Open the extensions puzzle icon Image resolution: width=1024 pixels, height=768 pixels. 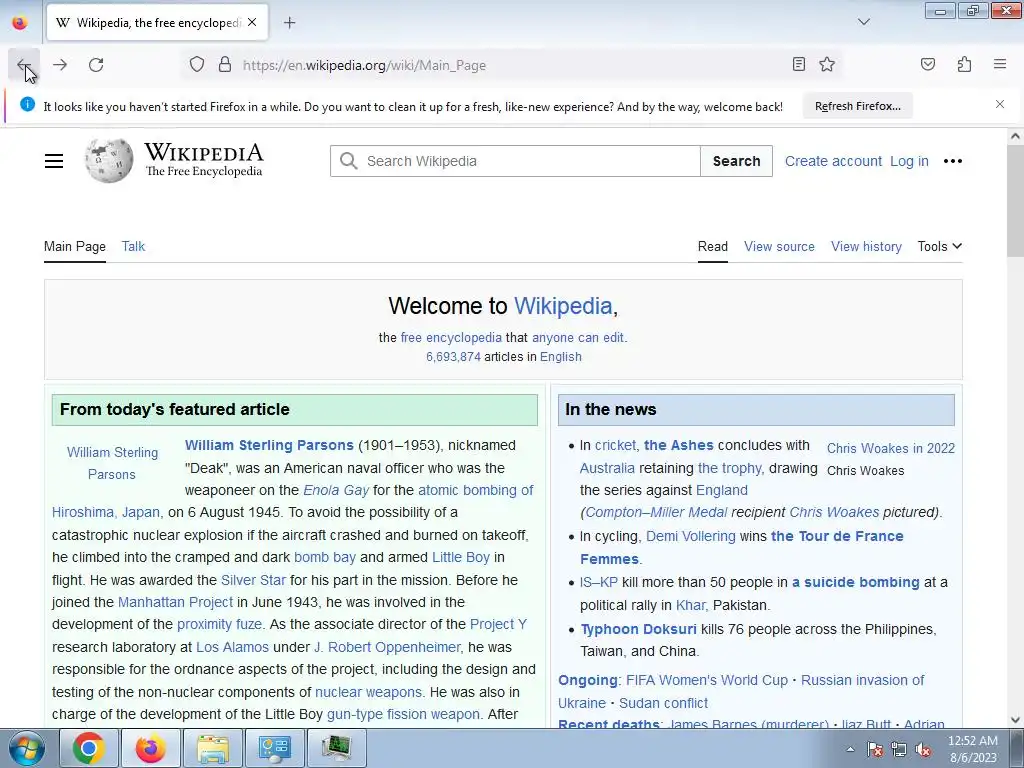[964, 64]
